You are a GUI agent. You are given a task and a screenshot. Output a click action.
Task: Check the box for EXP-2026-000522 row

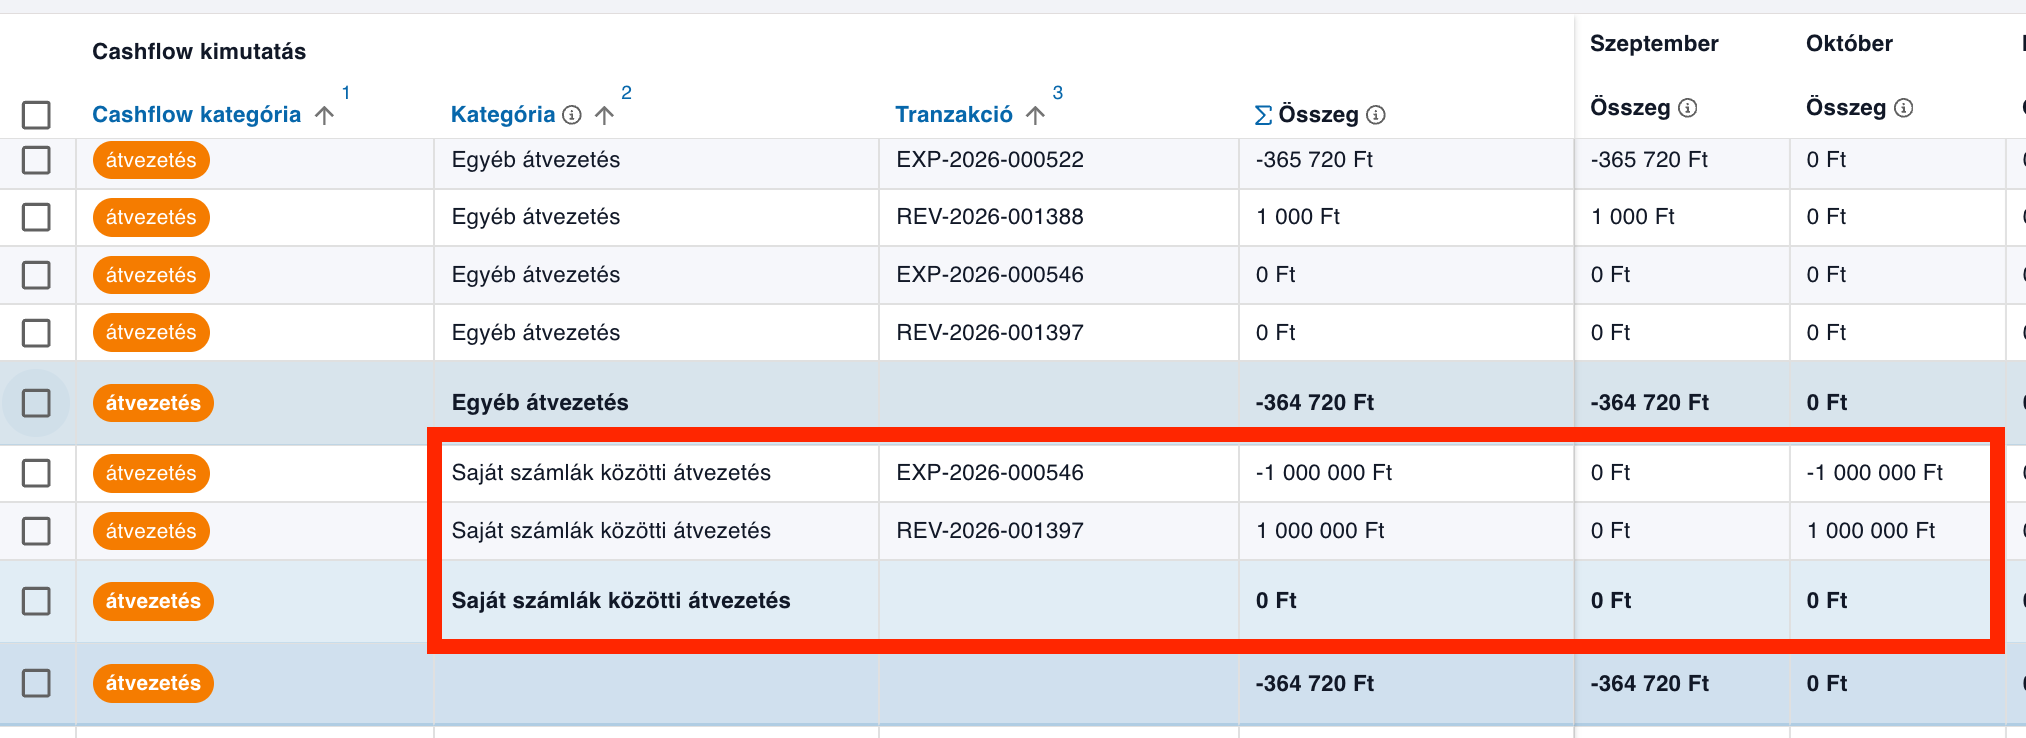click(36, 160)
